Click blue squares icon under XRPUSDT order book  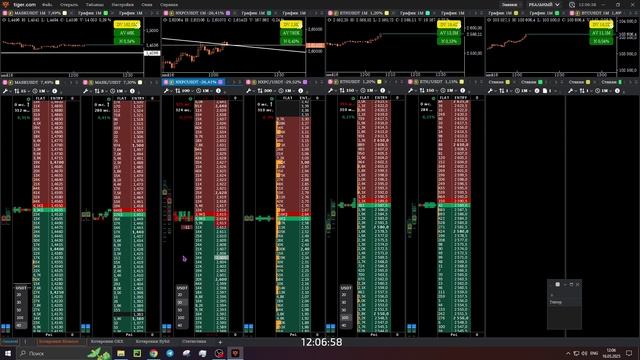click(167, 327)
